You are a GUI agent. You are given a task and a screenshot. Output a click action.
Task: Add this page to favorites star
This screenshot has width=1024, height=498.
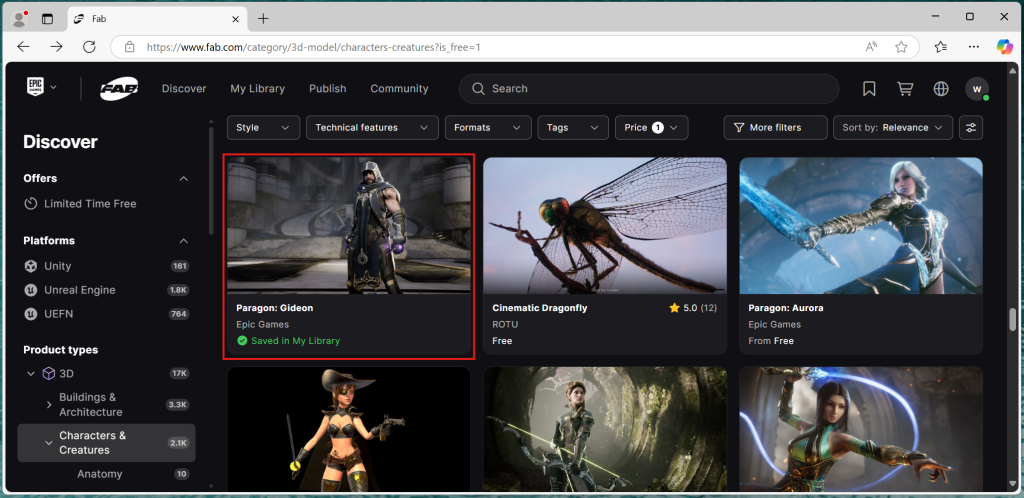click(x=901, y=47)
